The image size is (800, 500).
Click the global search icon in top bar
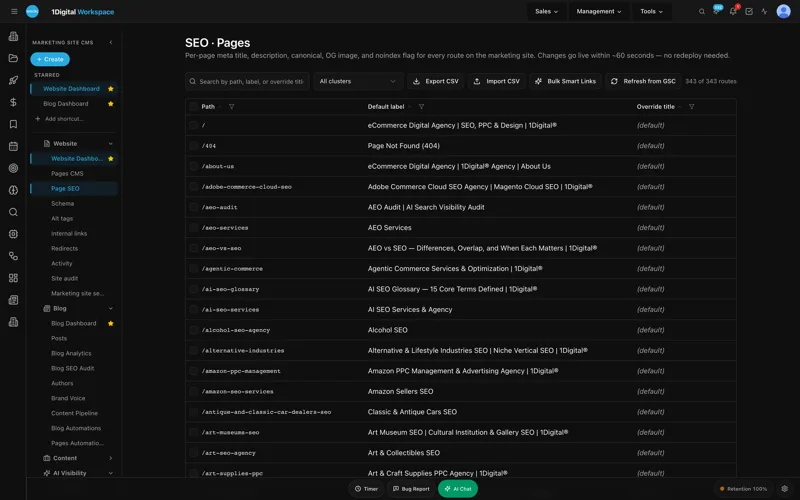(x=702, y=11)
